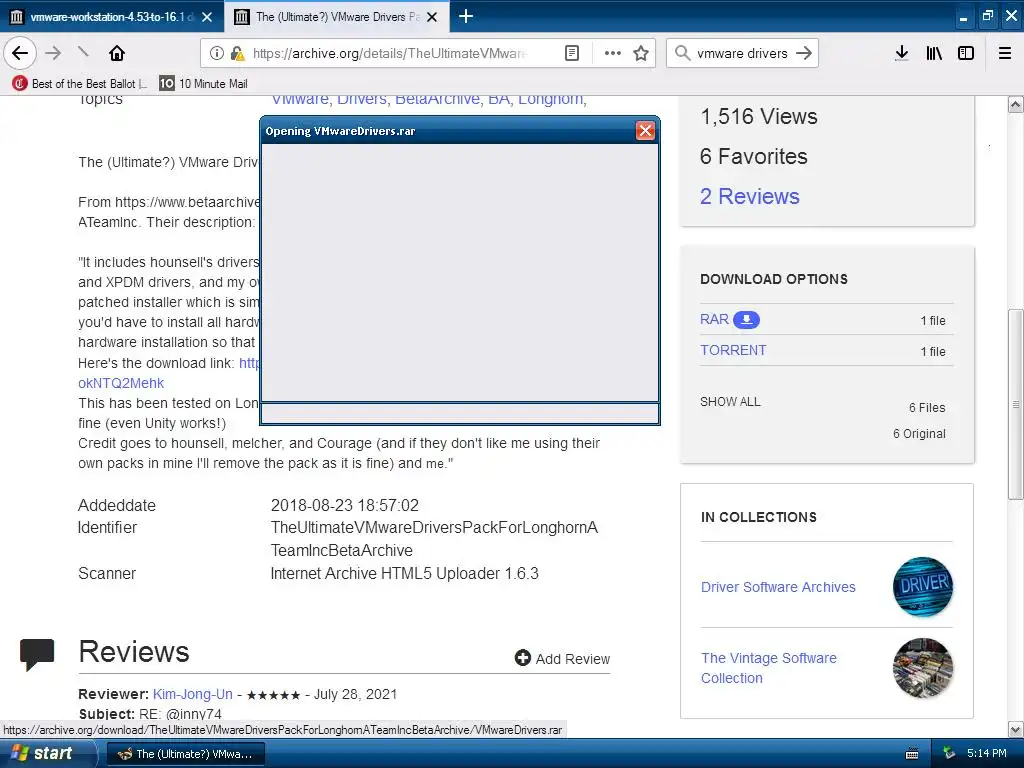Image resolution: width=1024 pixels, height=768 pixels.
Task: Click the blue RAR download icon
Action: (746, 319)
